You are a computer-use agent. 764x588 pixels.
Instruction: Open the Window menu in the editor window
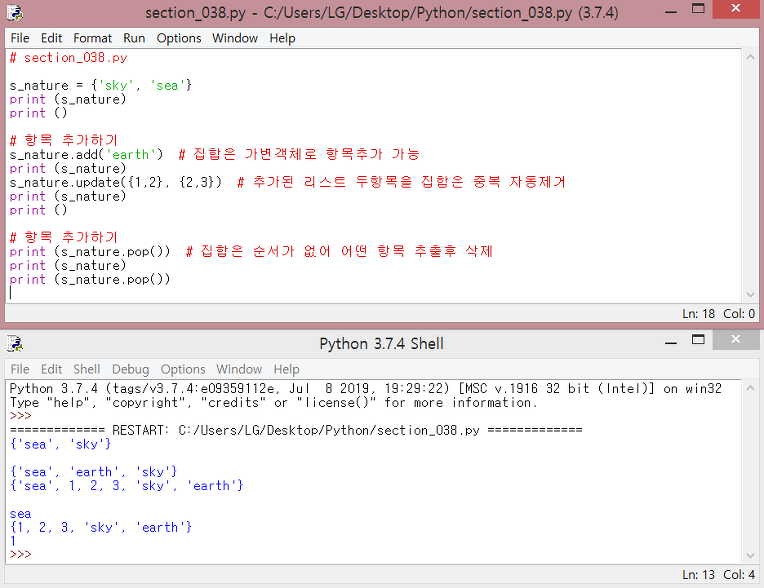click(235, 38)
